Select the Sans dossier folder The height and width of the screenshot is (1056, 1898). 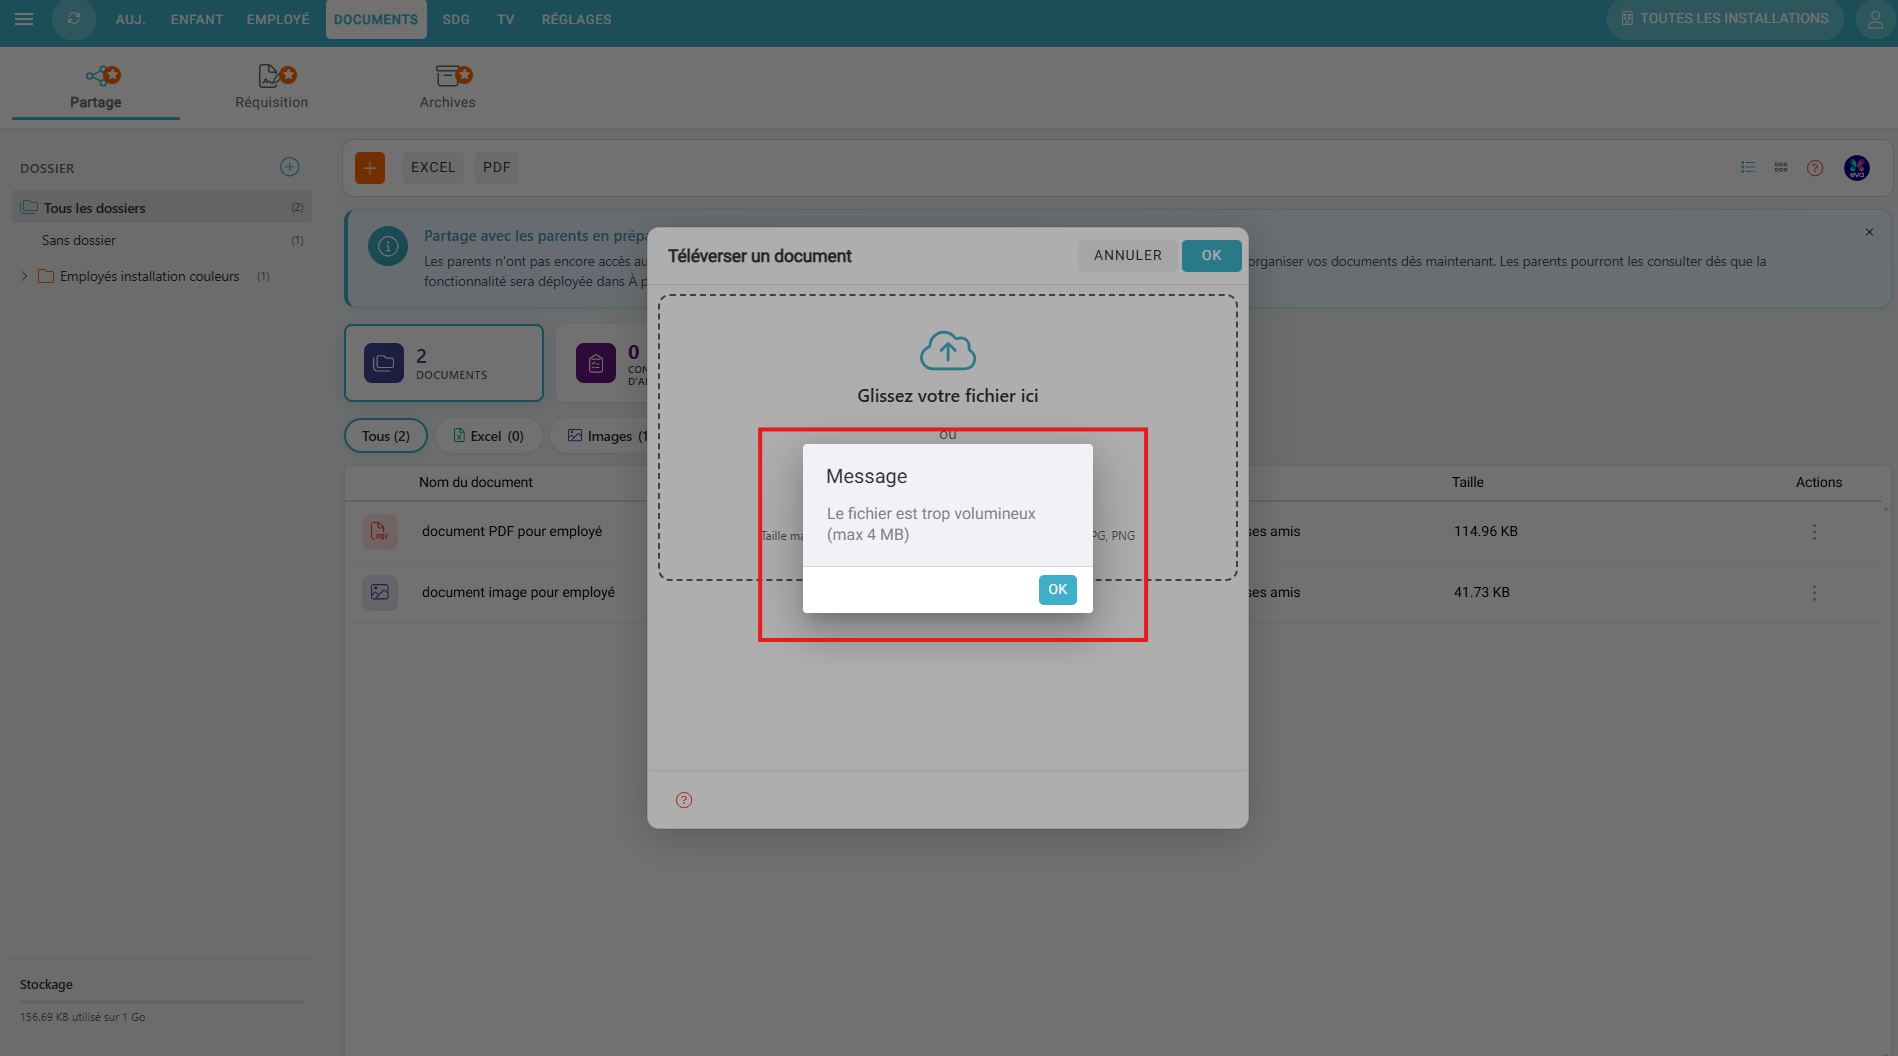[x=79, y=241]
